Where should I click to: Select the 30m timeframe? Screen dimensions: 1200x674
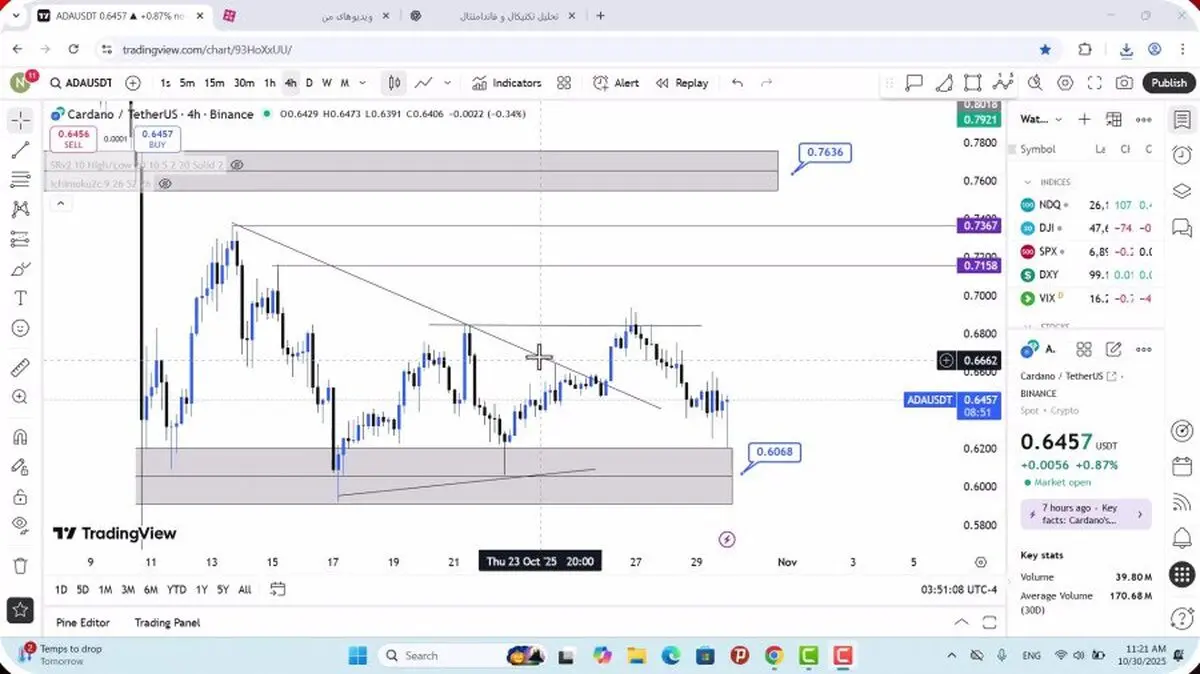244,83
